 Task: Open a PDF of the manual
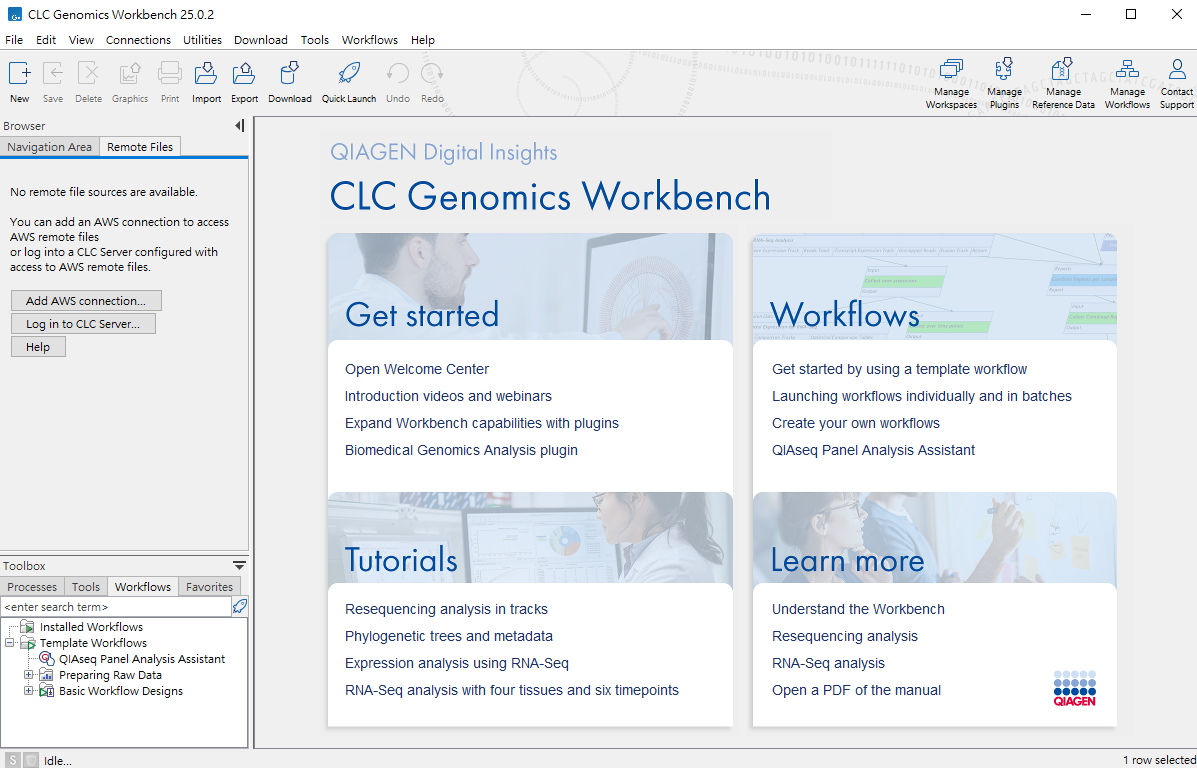857,690
